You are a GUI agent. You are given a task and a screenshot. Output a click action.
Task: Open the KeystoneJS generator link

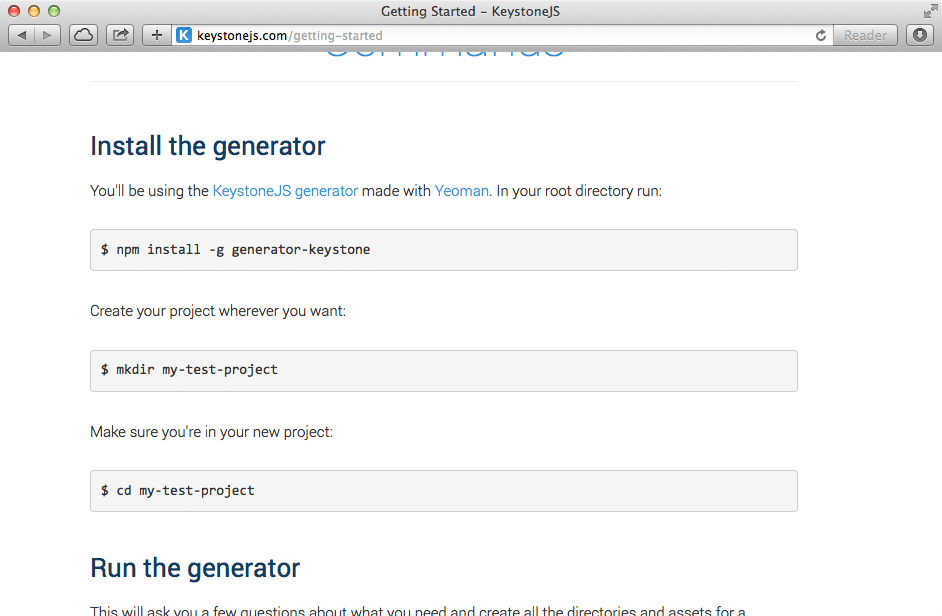tap(285, 191)
